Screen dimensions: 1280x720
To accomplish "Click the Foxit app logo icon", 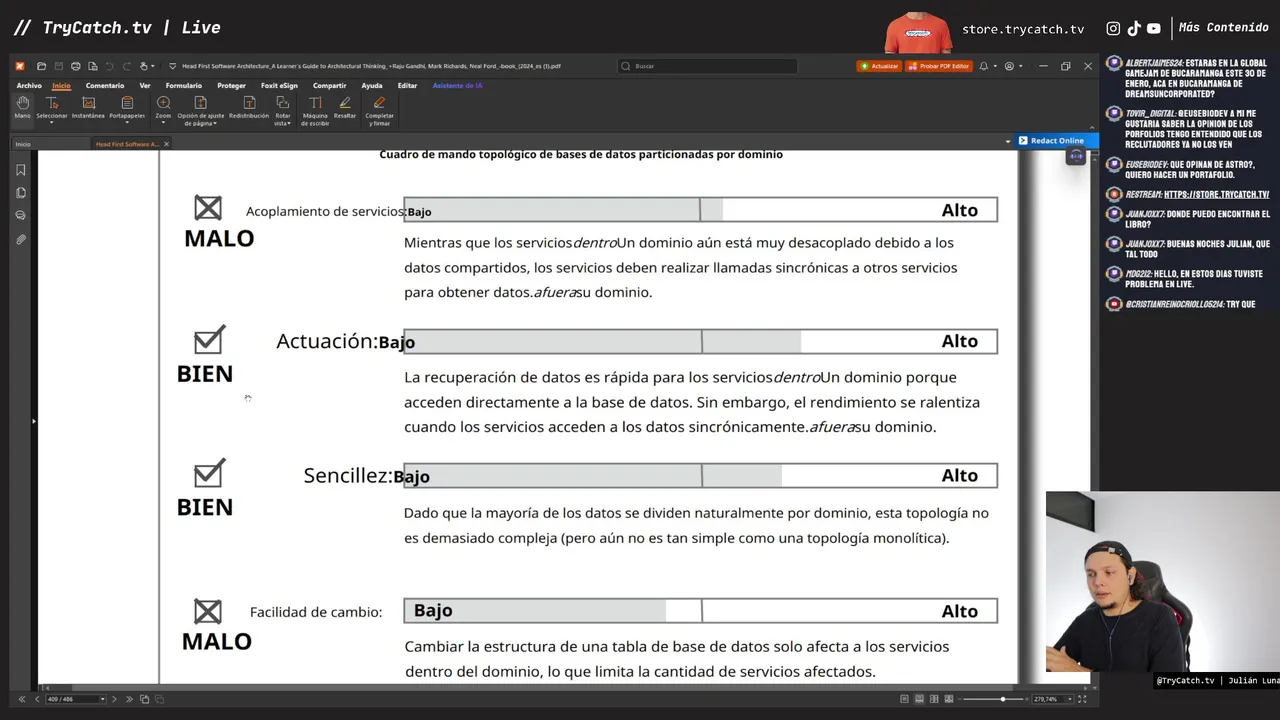I will (x=20, y=66).
